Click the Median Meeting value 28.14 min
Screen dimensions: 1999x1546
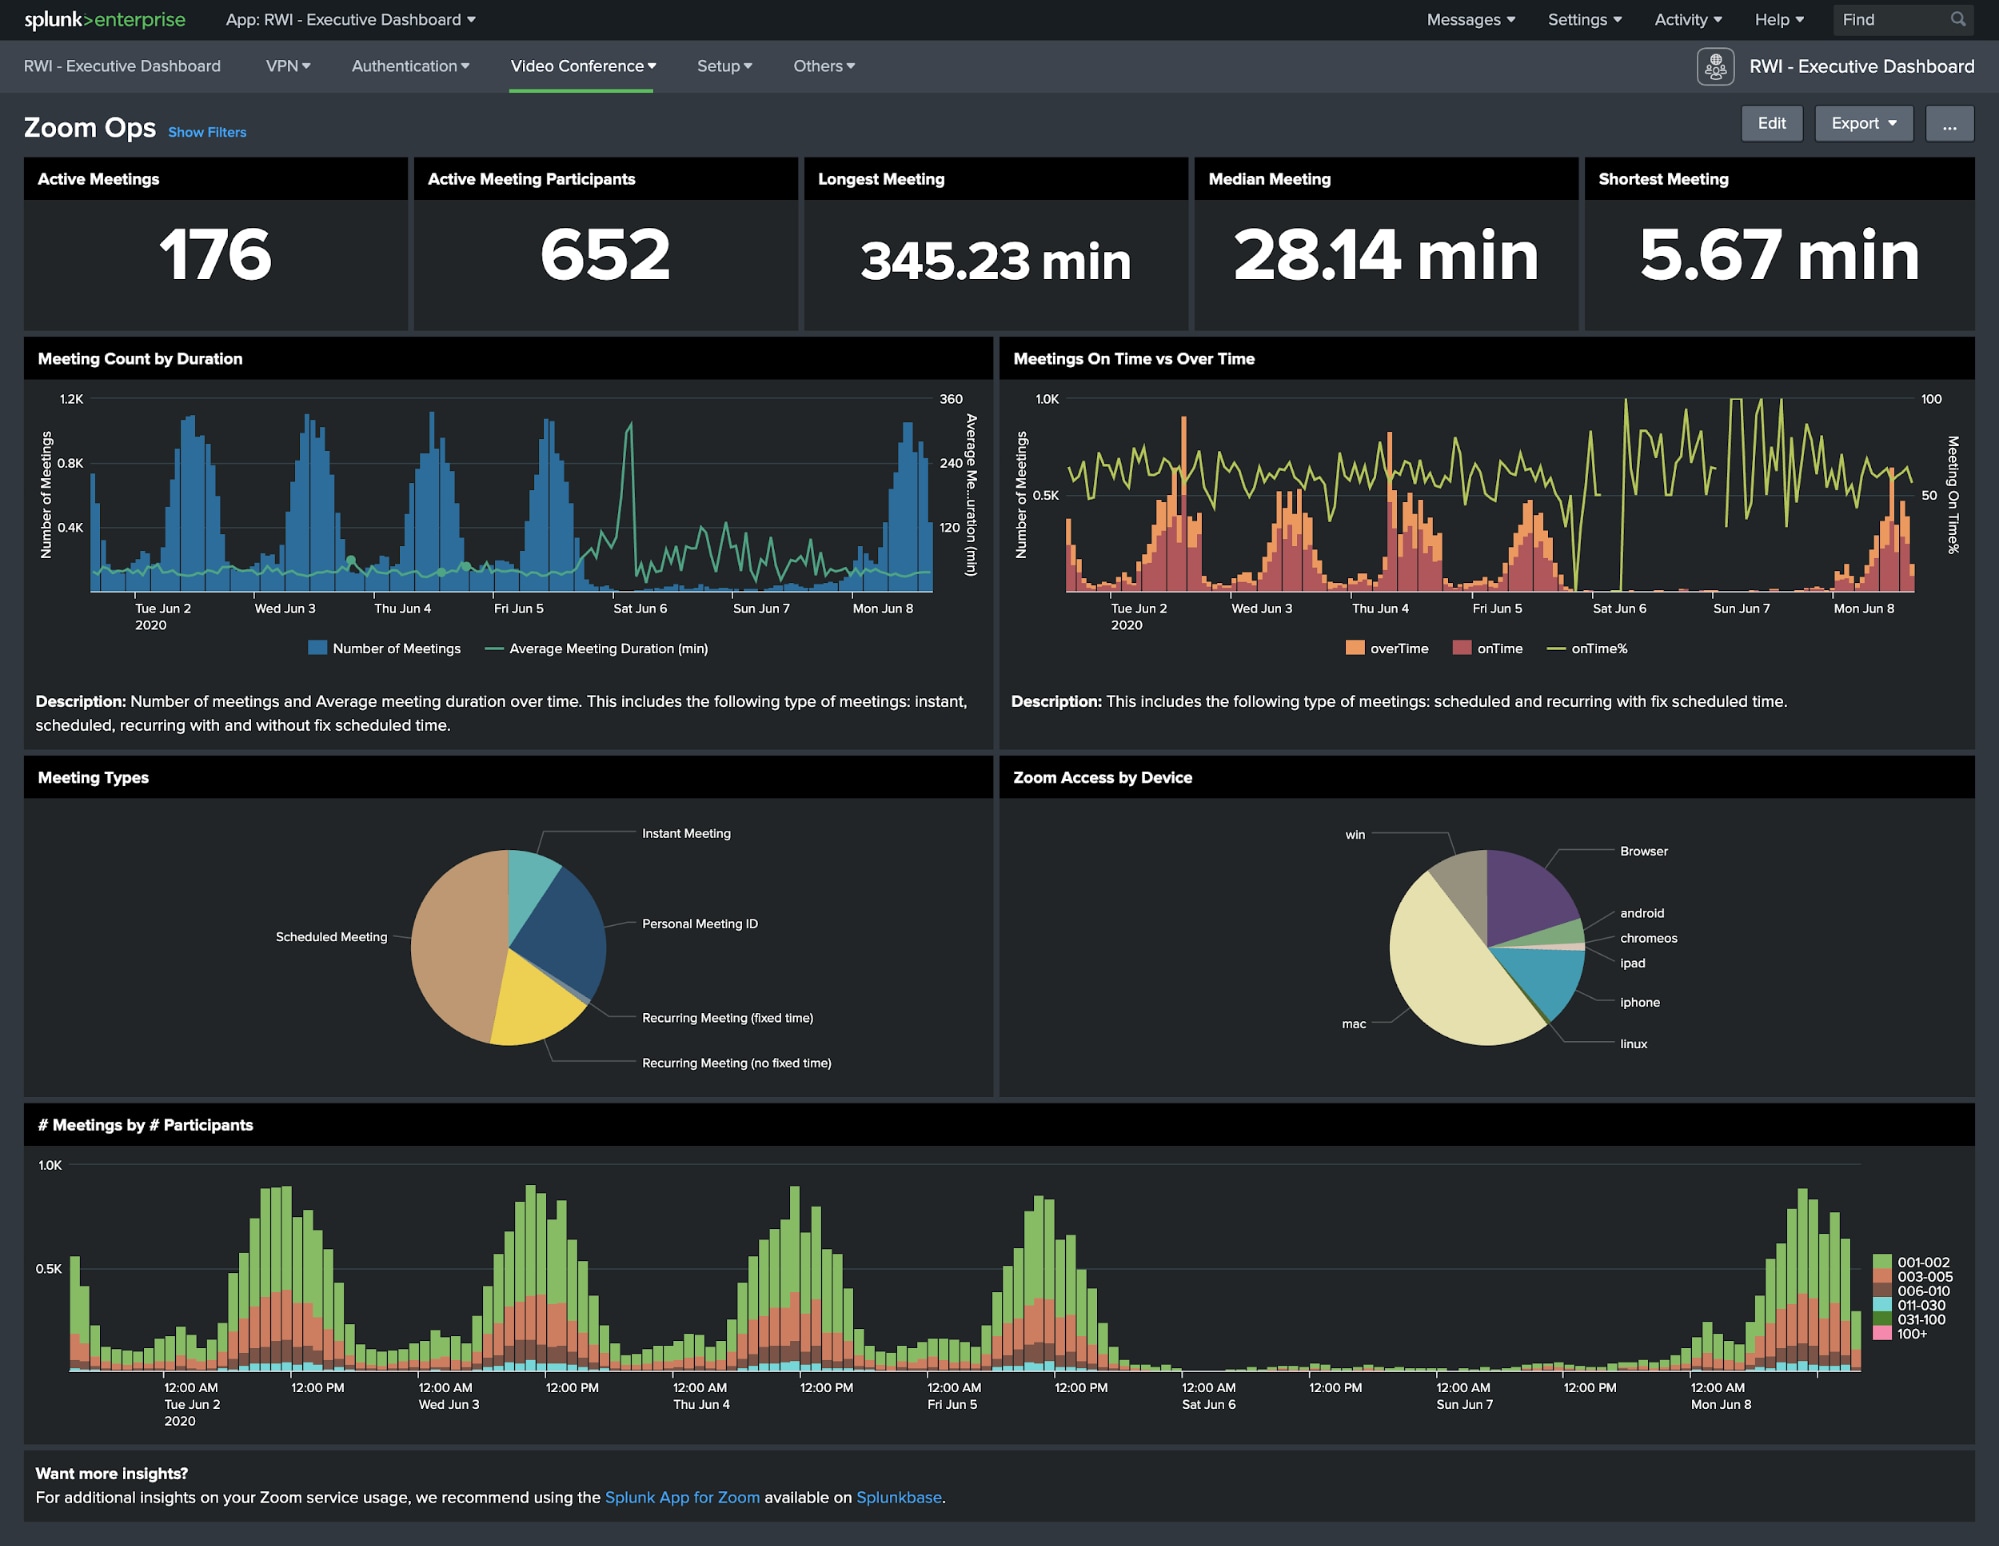[1385, 254]
